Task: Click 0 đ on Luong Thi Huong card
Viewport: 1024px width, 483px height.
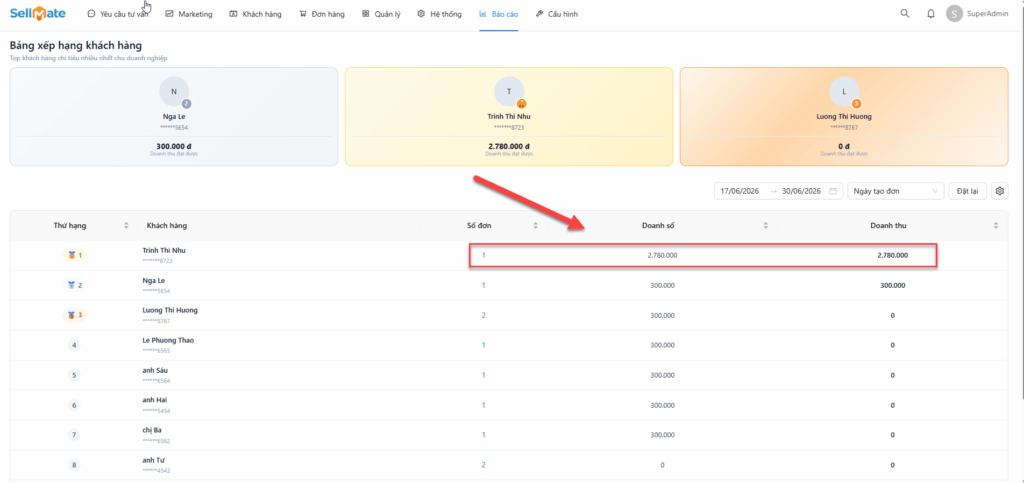Action: coord(844,146)
